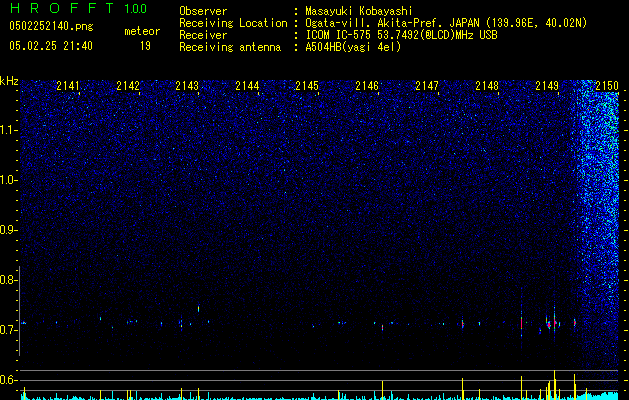Click the 2141 time axis label
This screenshot has width=629, height=400.
[68, 86]
